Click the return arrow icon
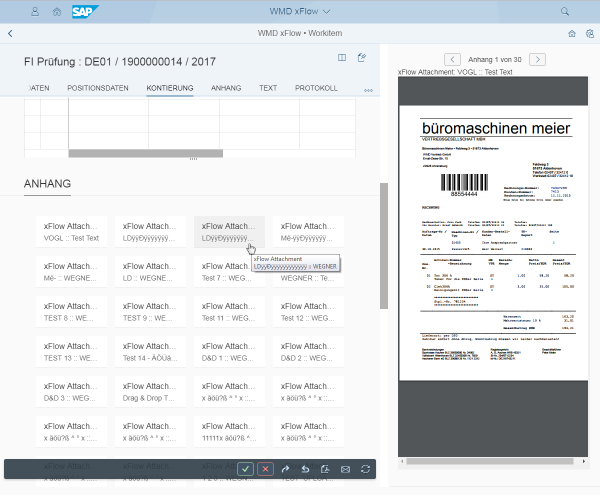The height and width of the screenshot is (495, 600). (x=305, y=469)
